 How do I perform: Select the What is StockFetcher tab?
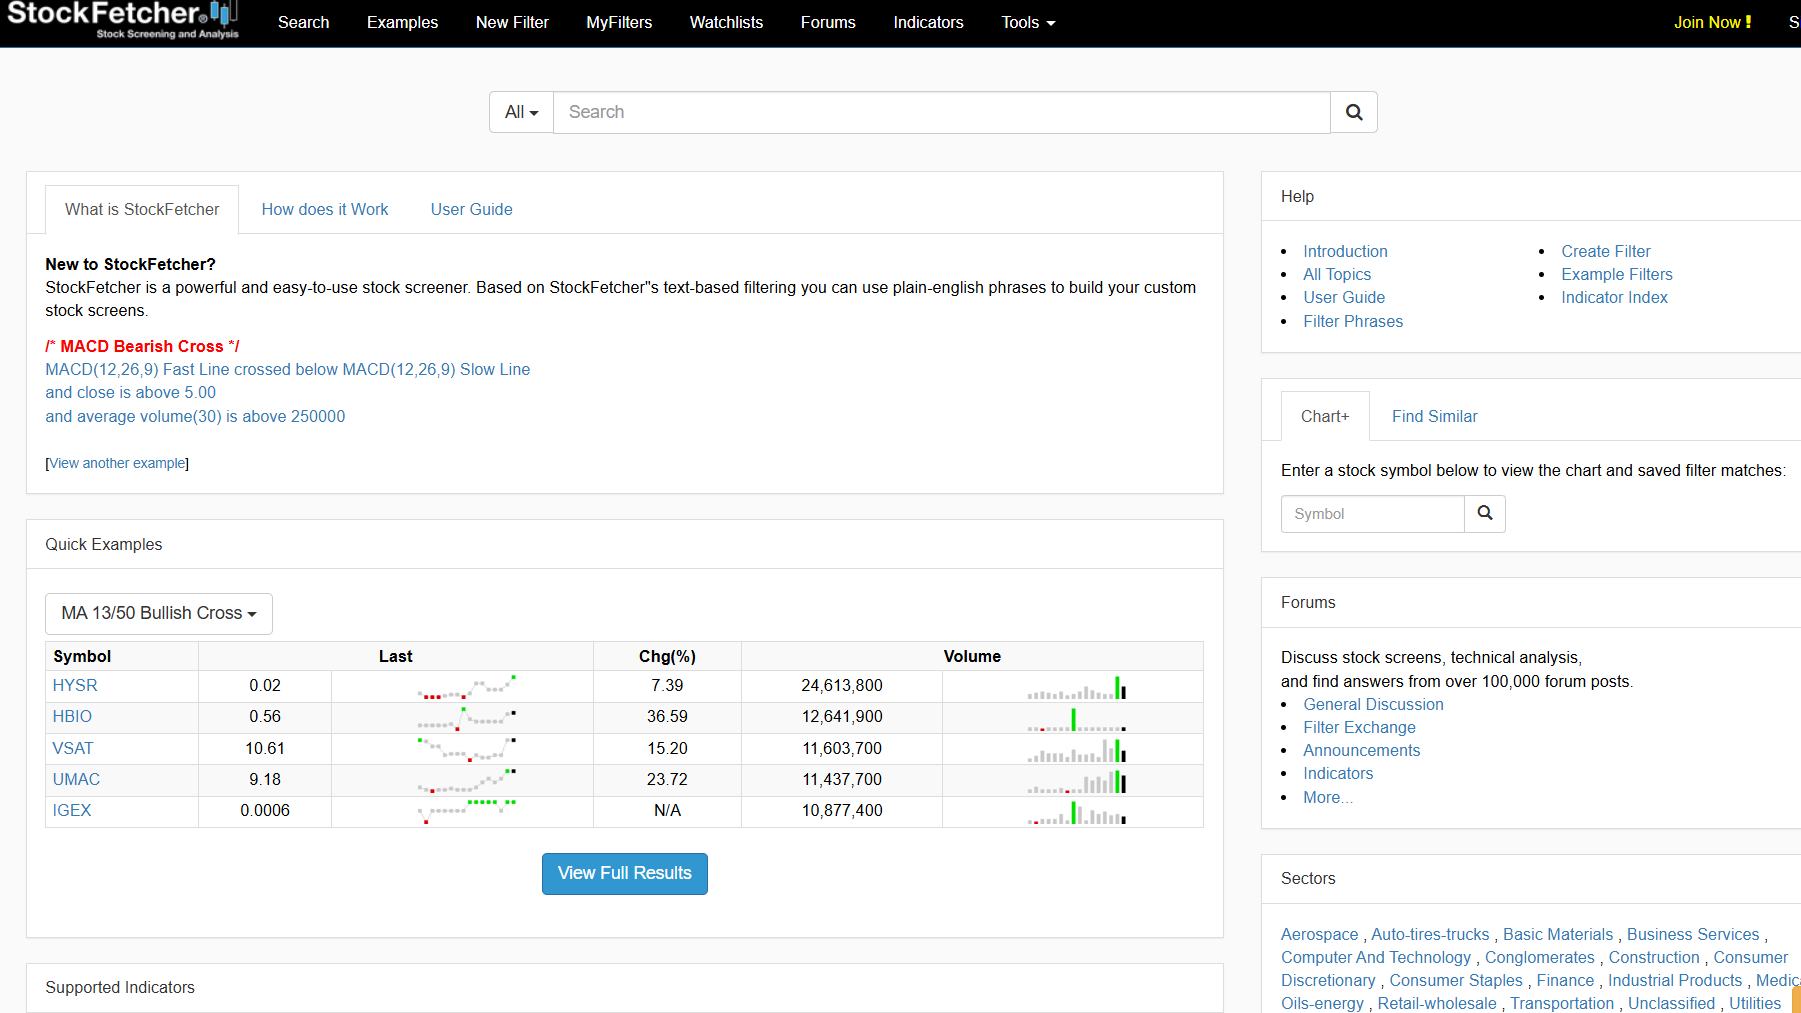[142, 209]
